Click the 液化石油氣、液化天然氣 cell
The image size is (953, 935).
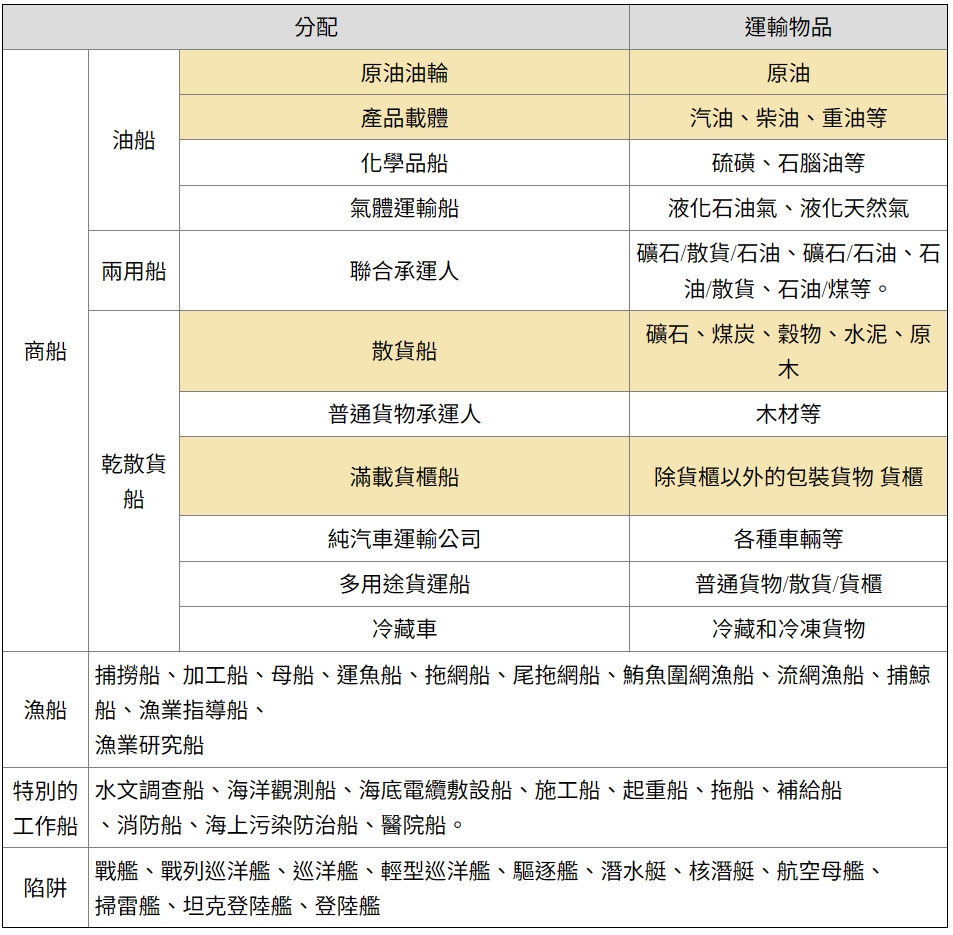(x=788, y=208)
